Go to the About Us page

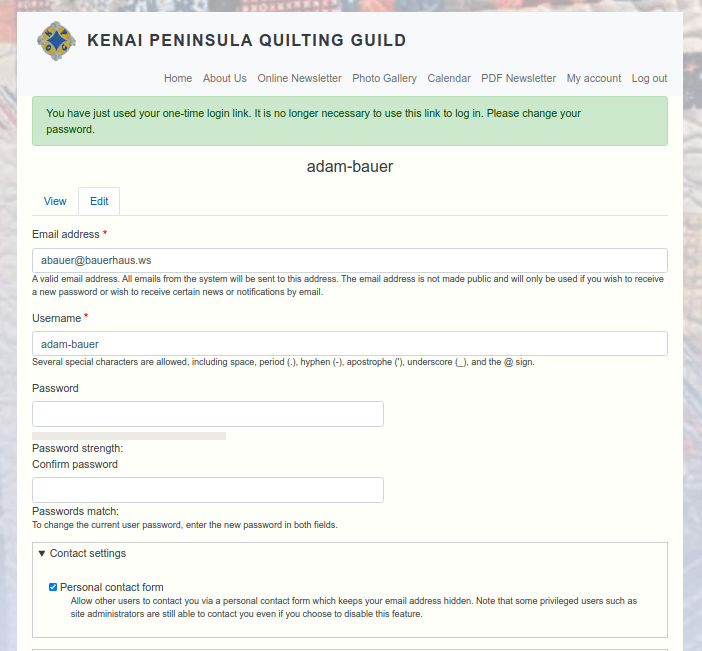[x=224, y=78]
